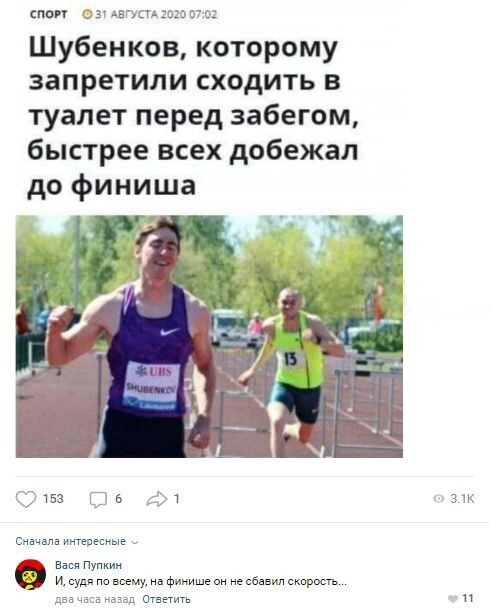Open the СПОРТ category tag
Viewport: 493px width, 613px height.
(48, 14)
